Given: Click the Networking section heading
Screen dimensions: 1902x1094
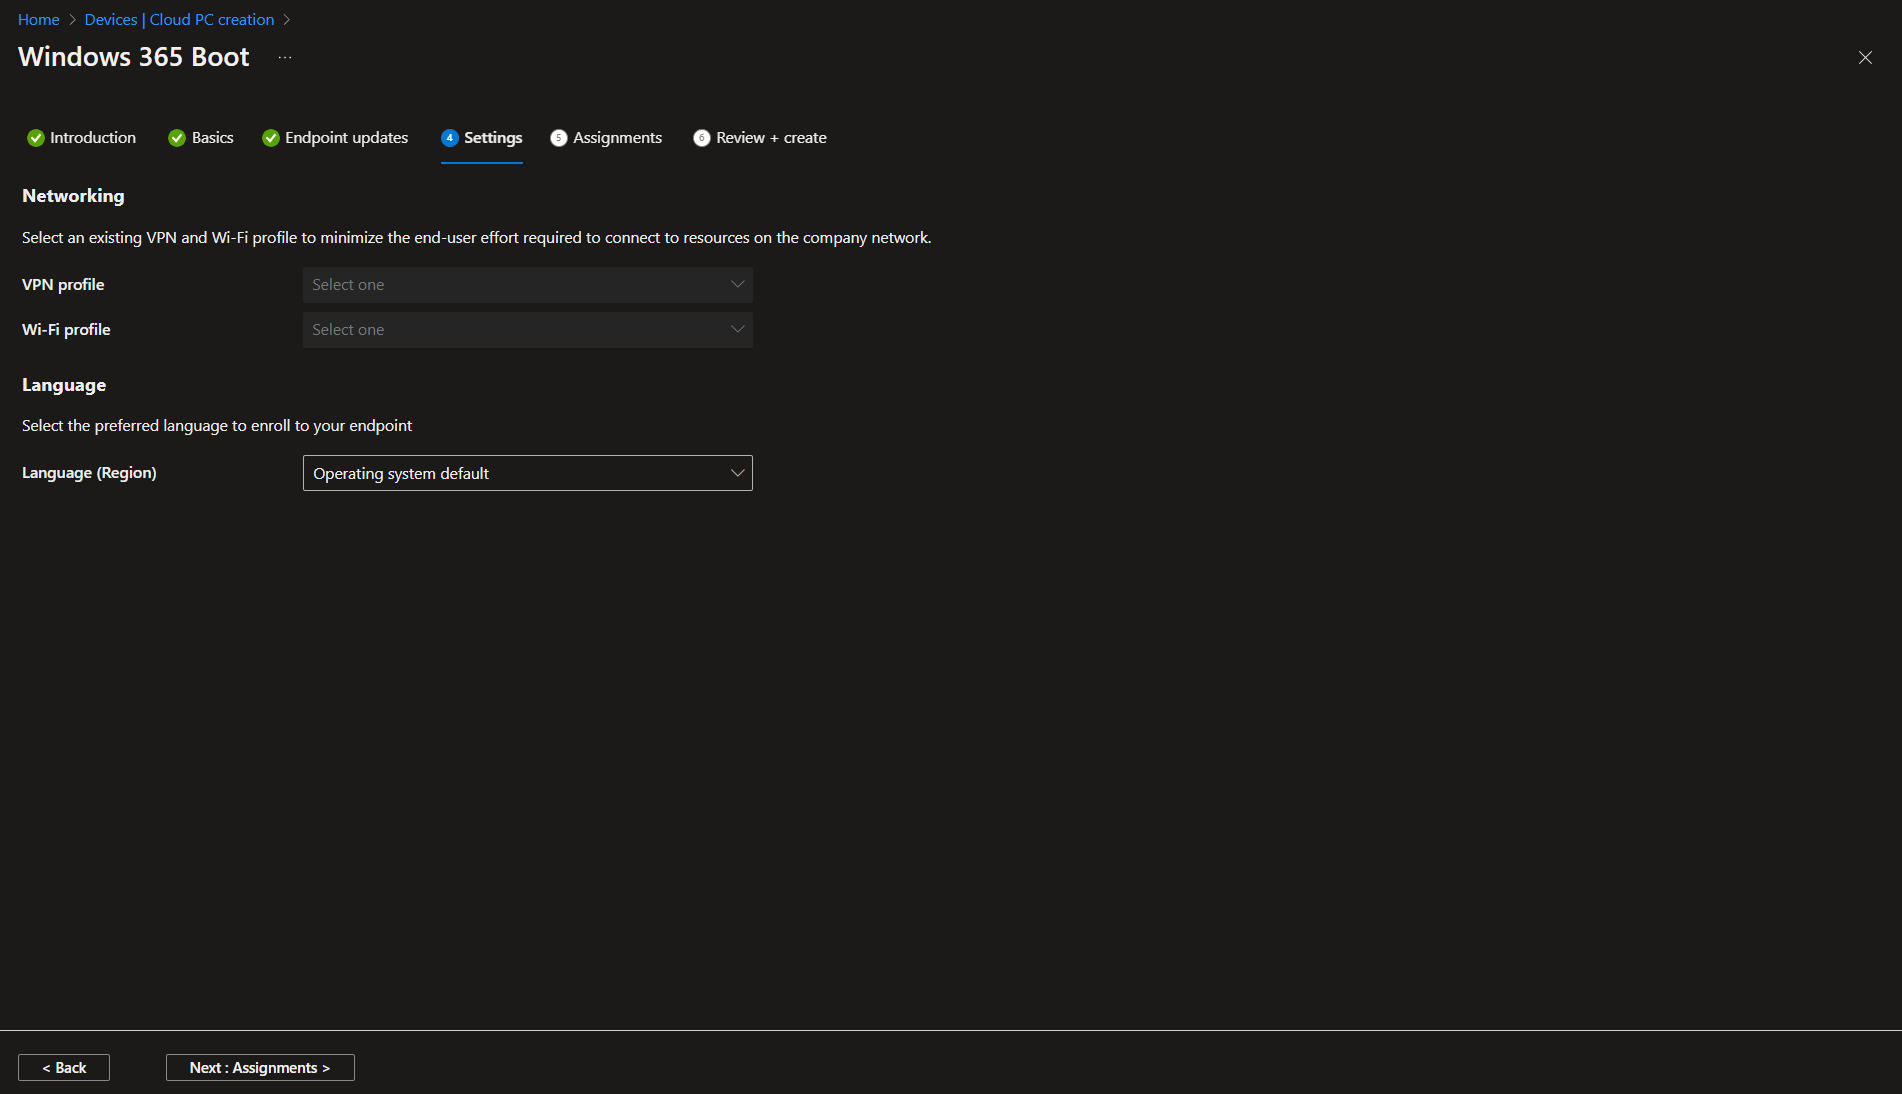Looking at the screenshot, I should [x=73, y=196].
